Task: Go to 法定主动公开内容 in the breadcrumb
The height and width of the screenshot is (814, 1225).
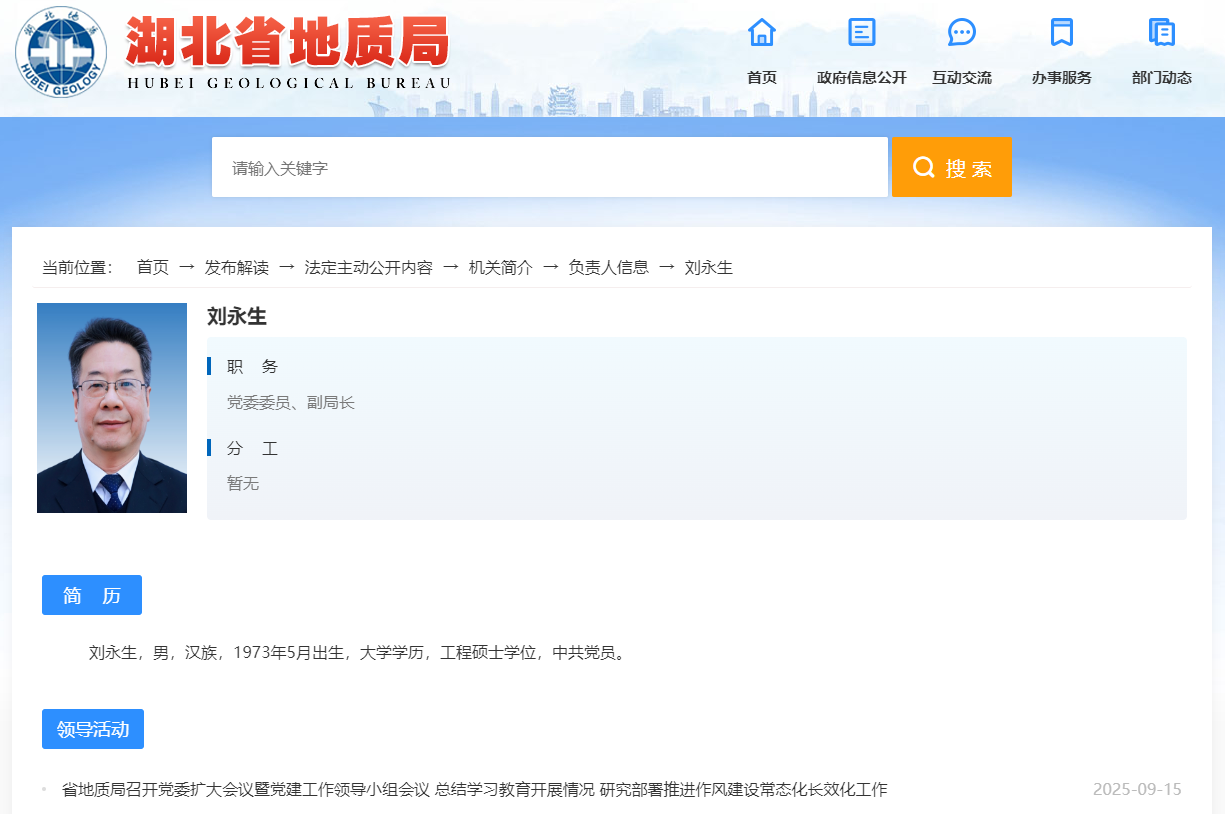Action: (x=369, y=267)
